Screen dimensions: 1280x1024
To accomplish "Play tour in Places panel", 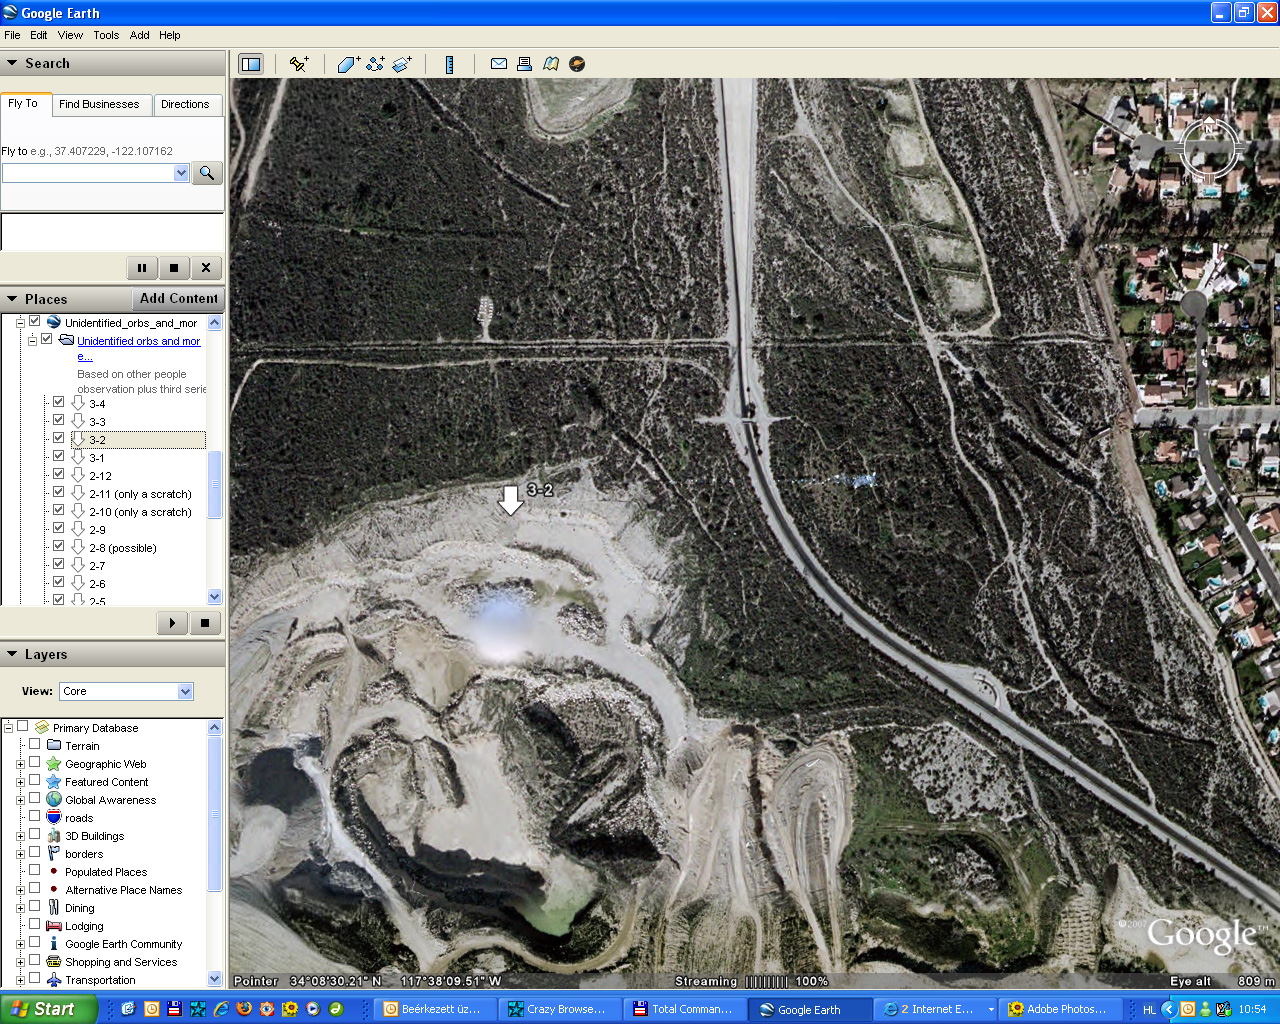I will tap(172, 623).
